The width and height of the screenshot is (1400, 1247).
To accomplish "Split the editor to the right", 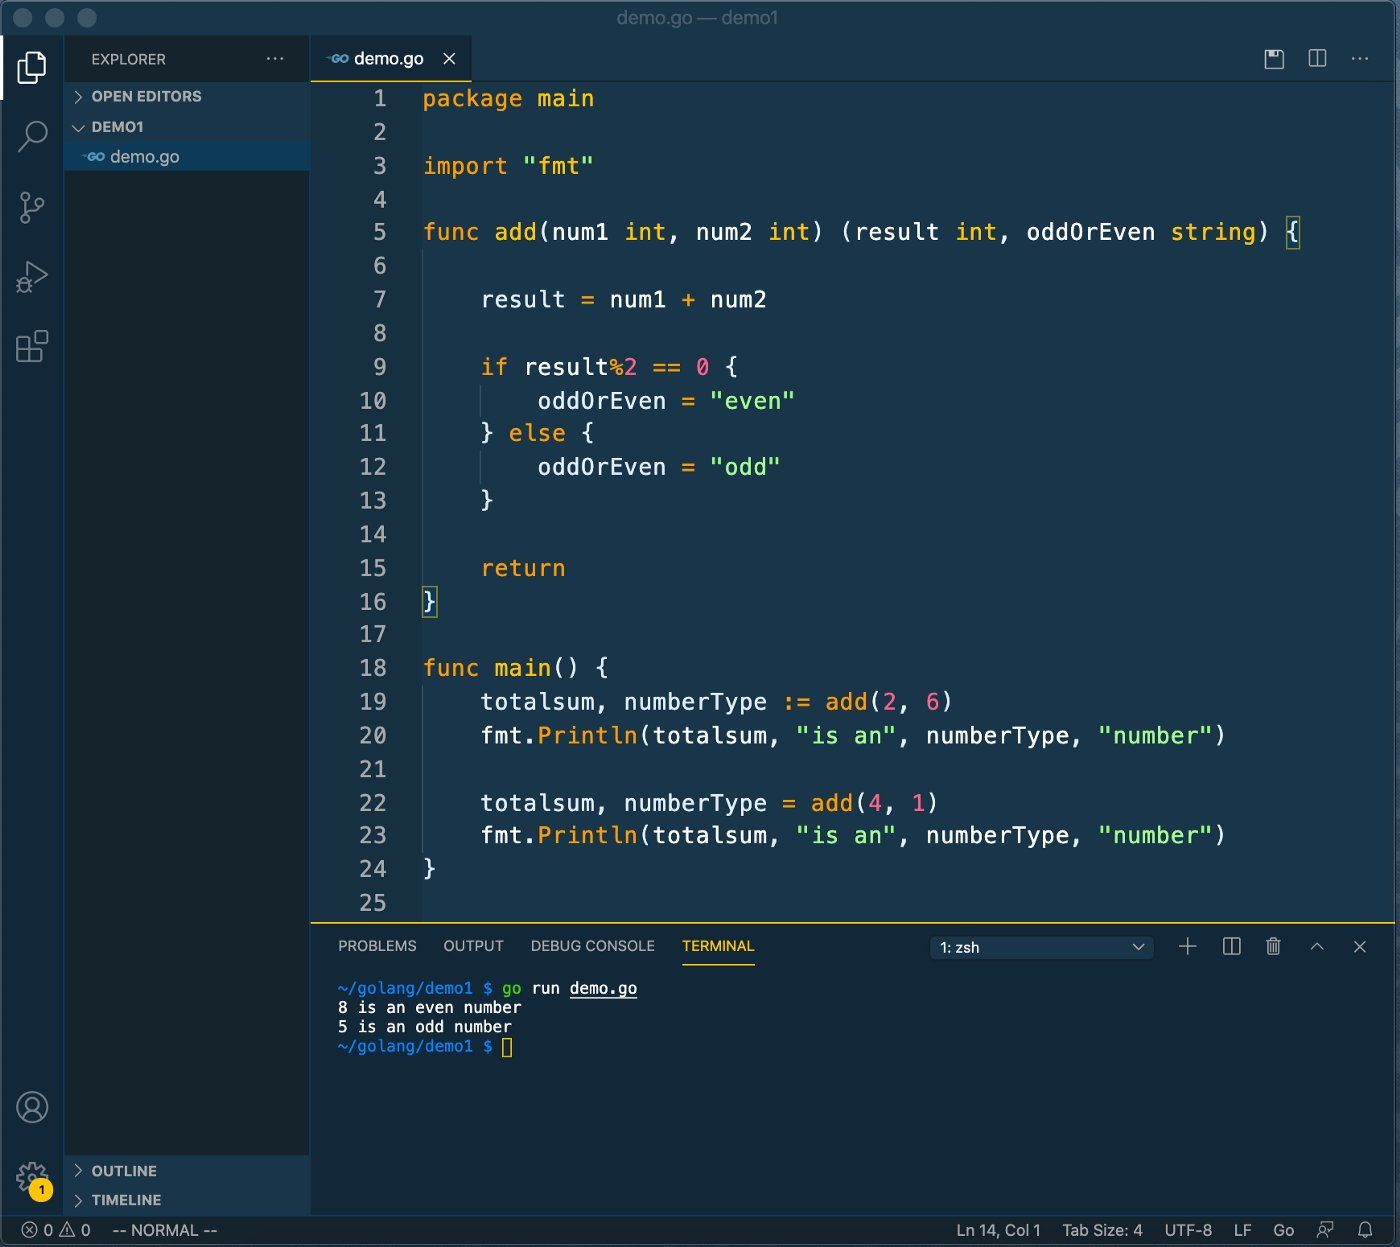I will [1317, 59].
